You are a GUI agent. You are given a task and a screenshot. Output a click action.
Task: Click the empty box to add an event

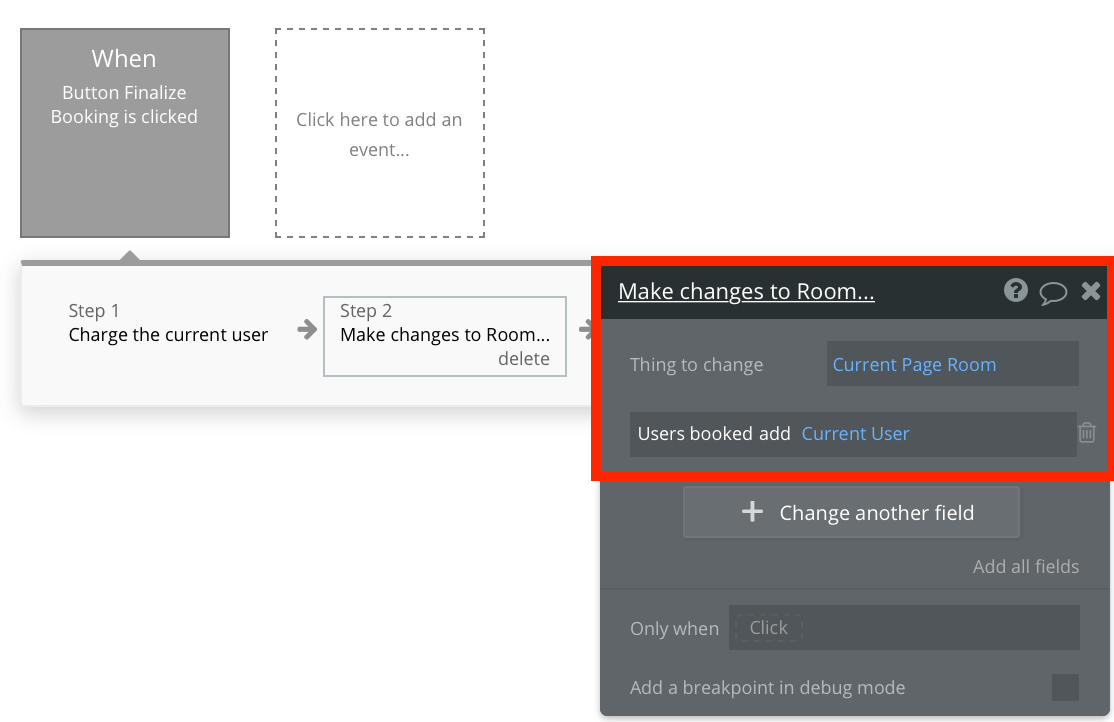pyautogui.click(x=379, y=132)
